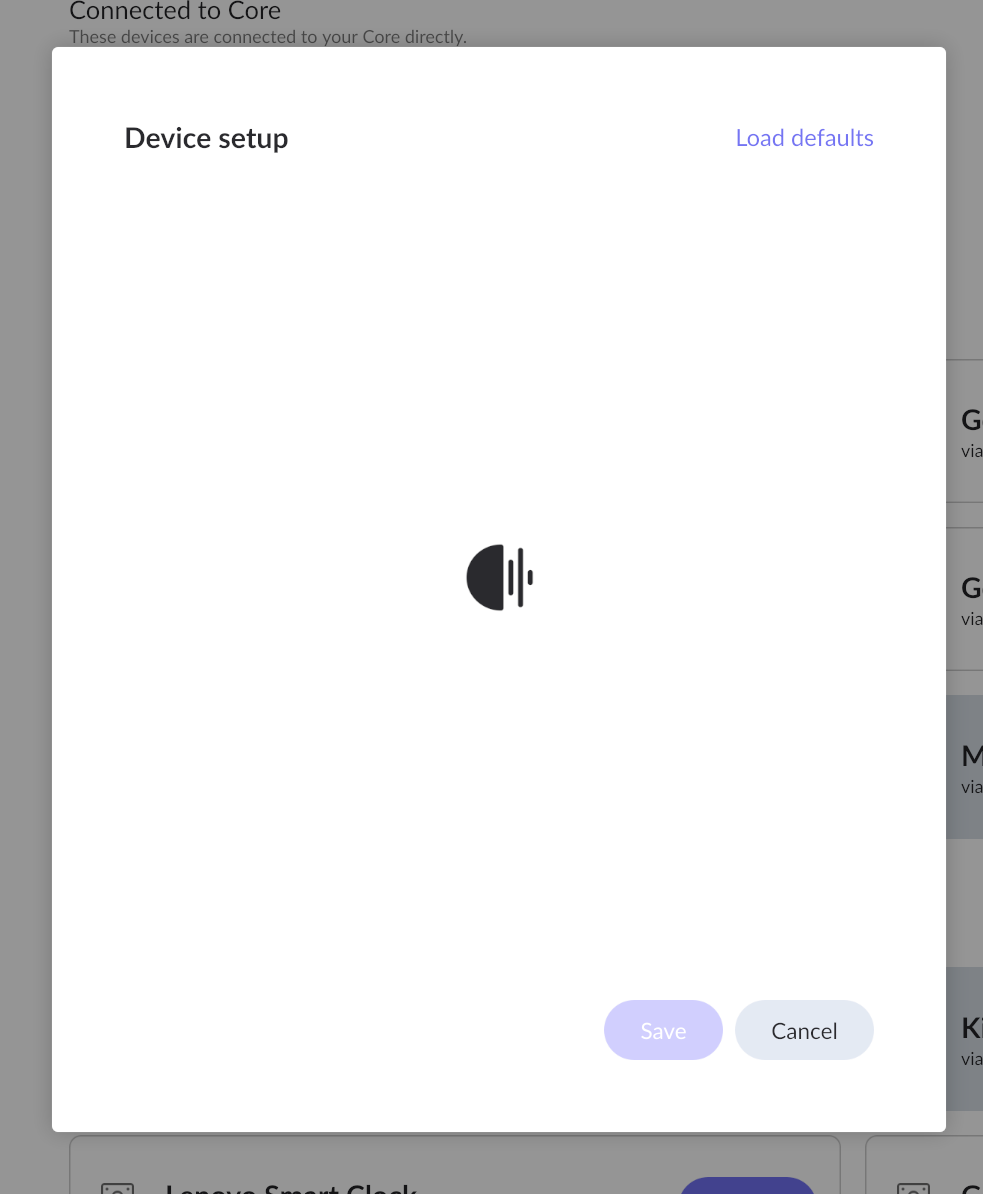Click the 'via' subtitle under the 'Ki' device

pos(972,1058)
